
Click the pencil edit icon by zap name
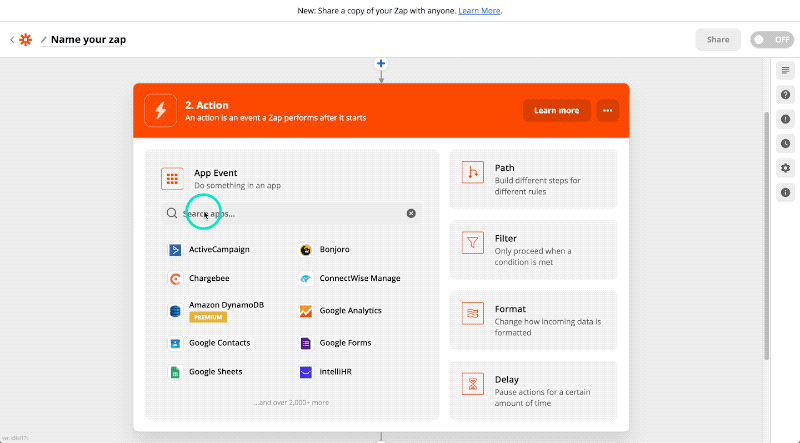[x=44, y=39]
